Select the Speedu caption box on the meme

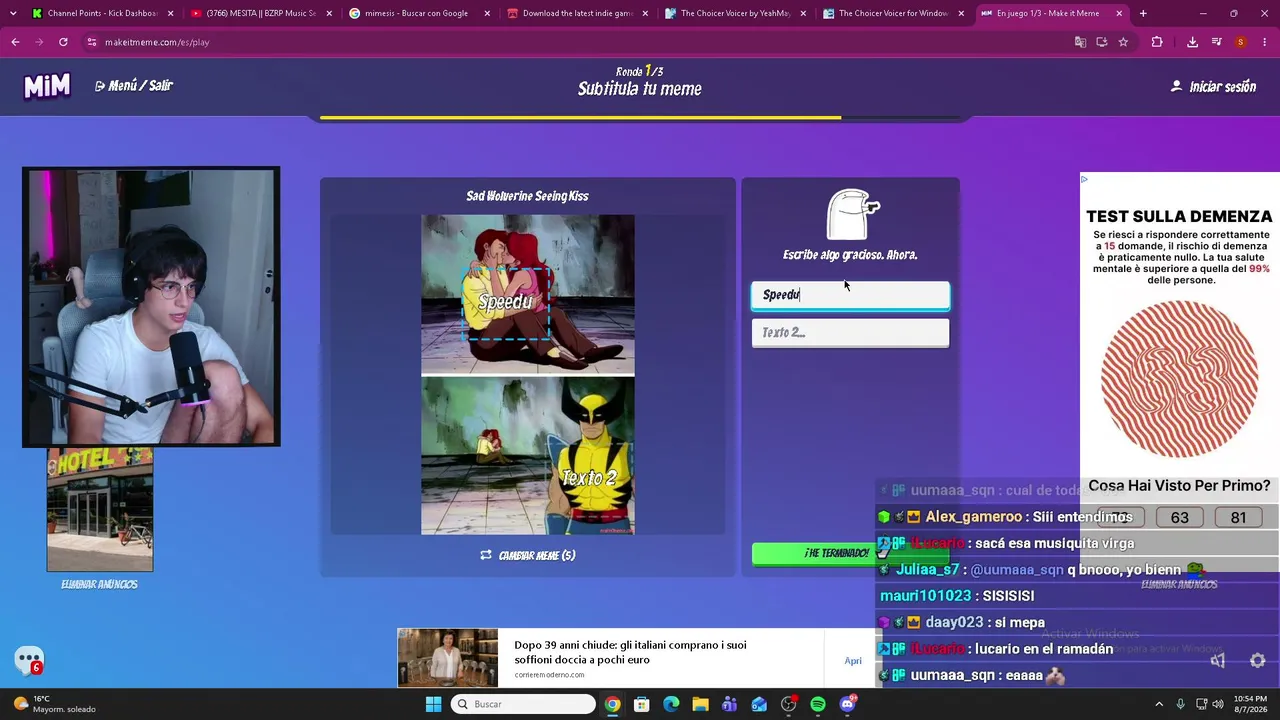point(506,302)
